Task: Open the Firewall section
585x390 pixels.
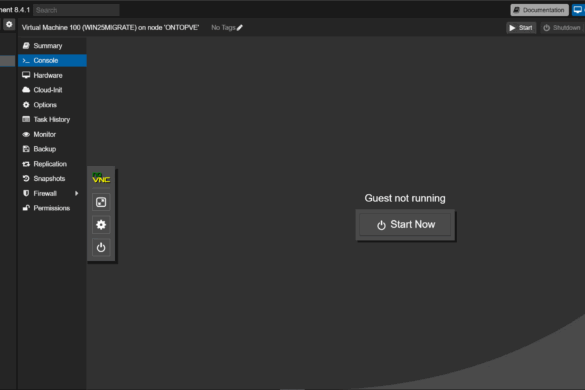Action: coord(52,193)
